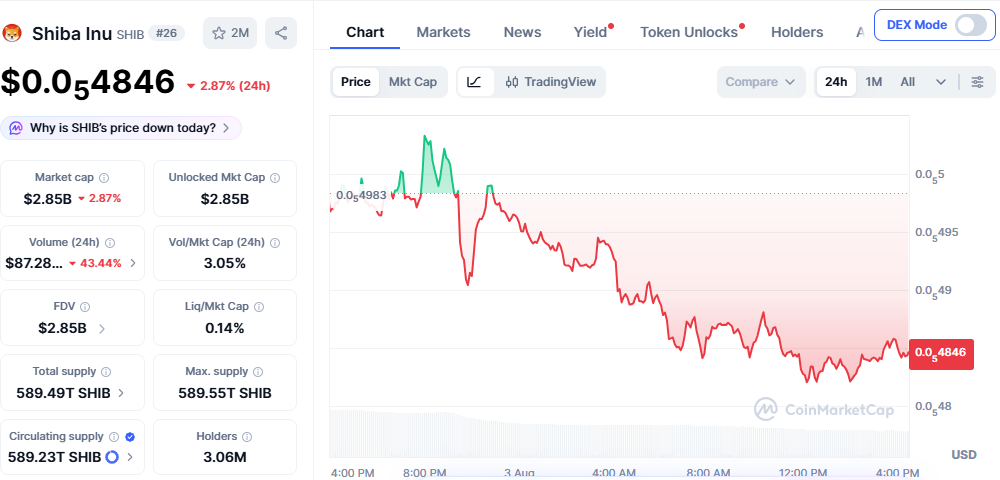Click the blue verified badge on Circulating supply
1000x480 pixels.
(x=129, y=437)
